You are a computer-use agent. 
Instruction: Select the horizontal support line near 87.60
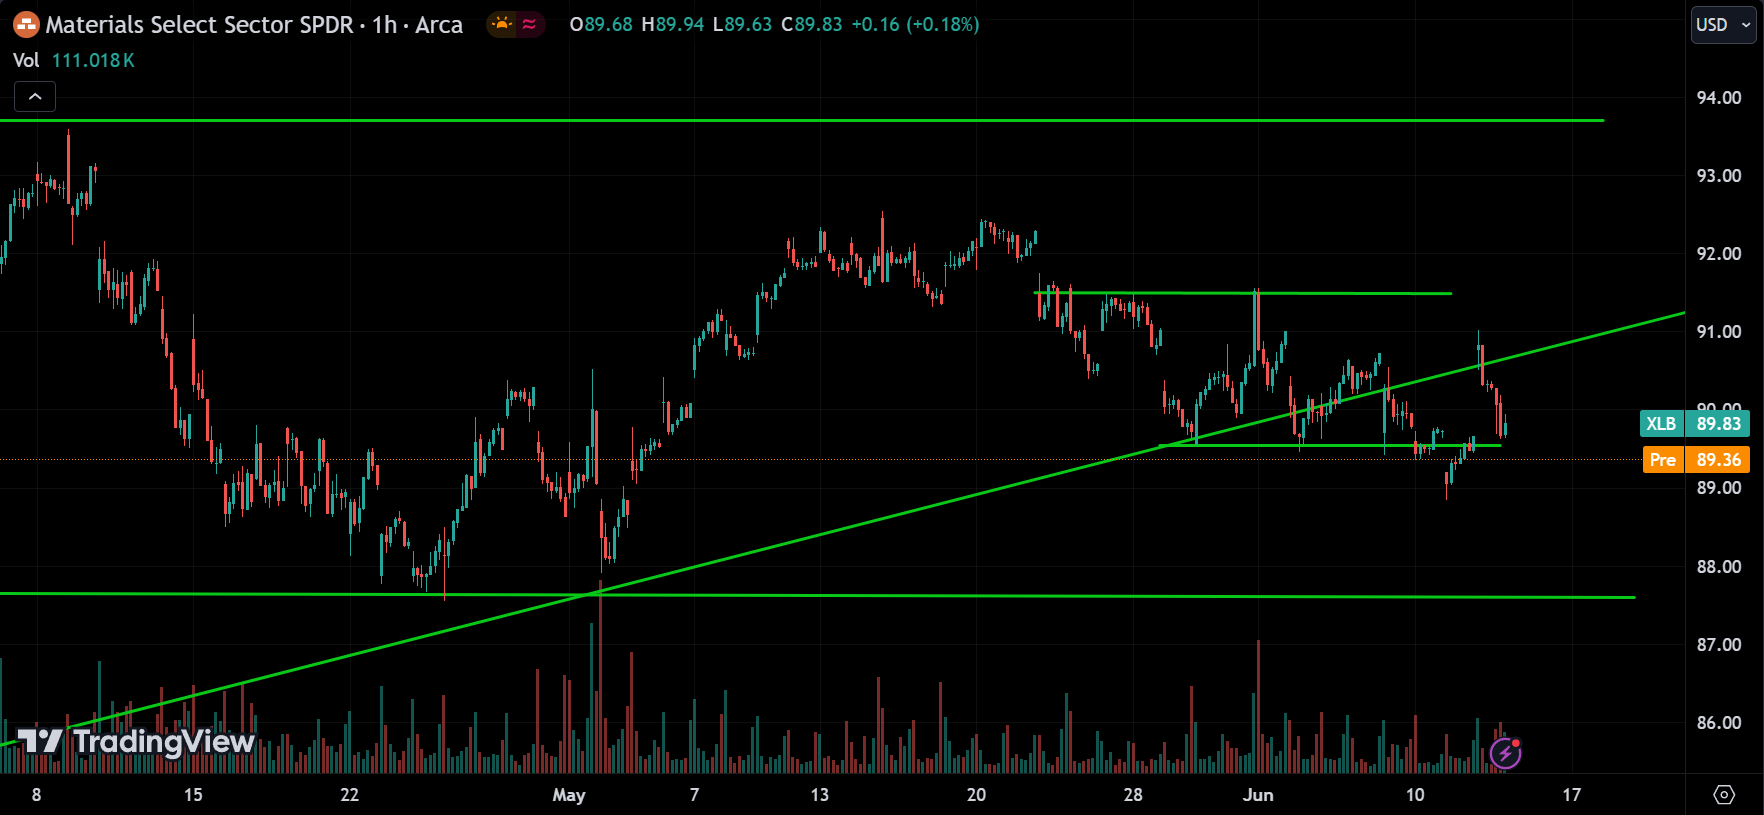click(815, 596)
